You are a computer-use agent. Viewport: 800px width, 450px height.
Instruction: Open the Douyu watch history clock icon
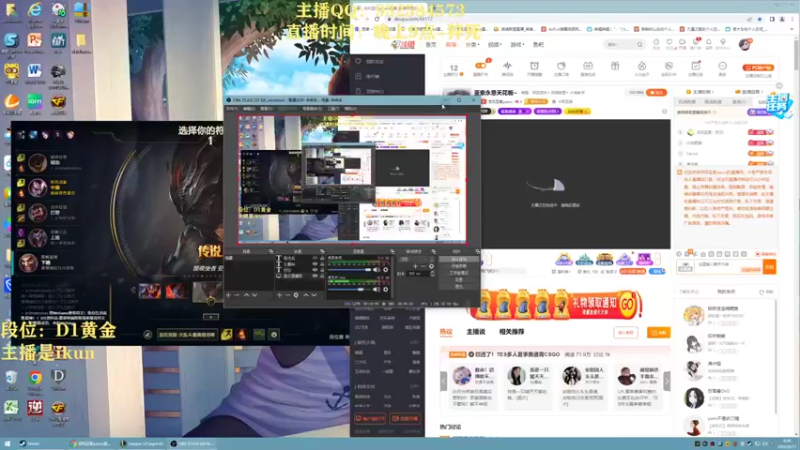pyautogui.click(x=656, y=43)
